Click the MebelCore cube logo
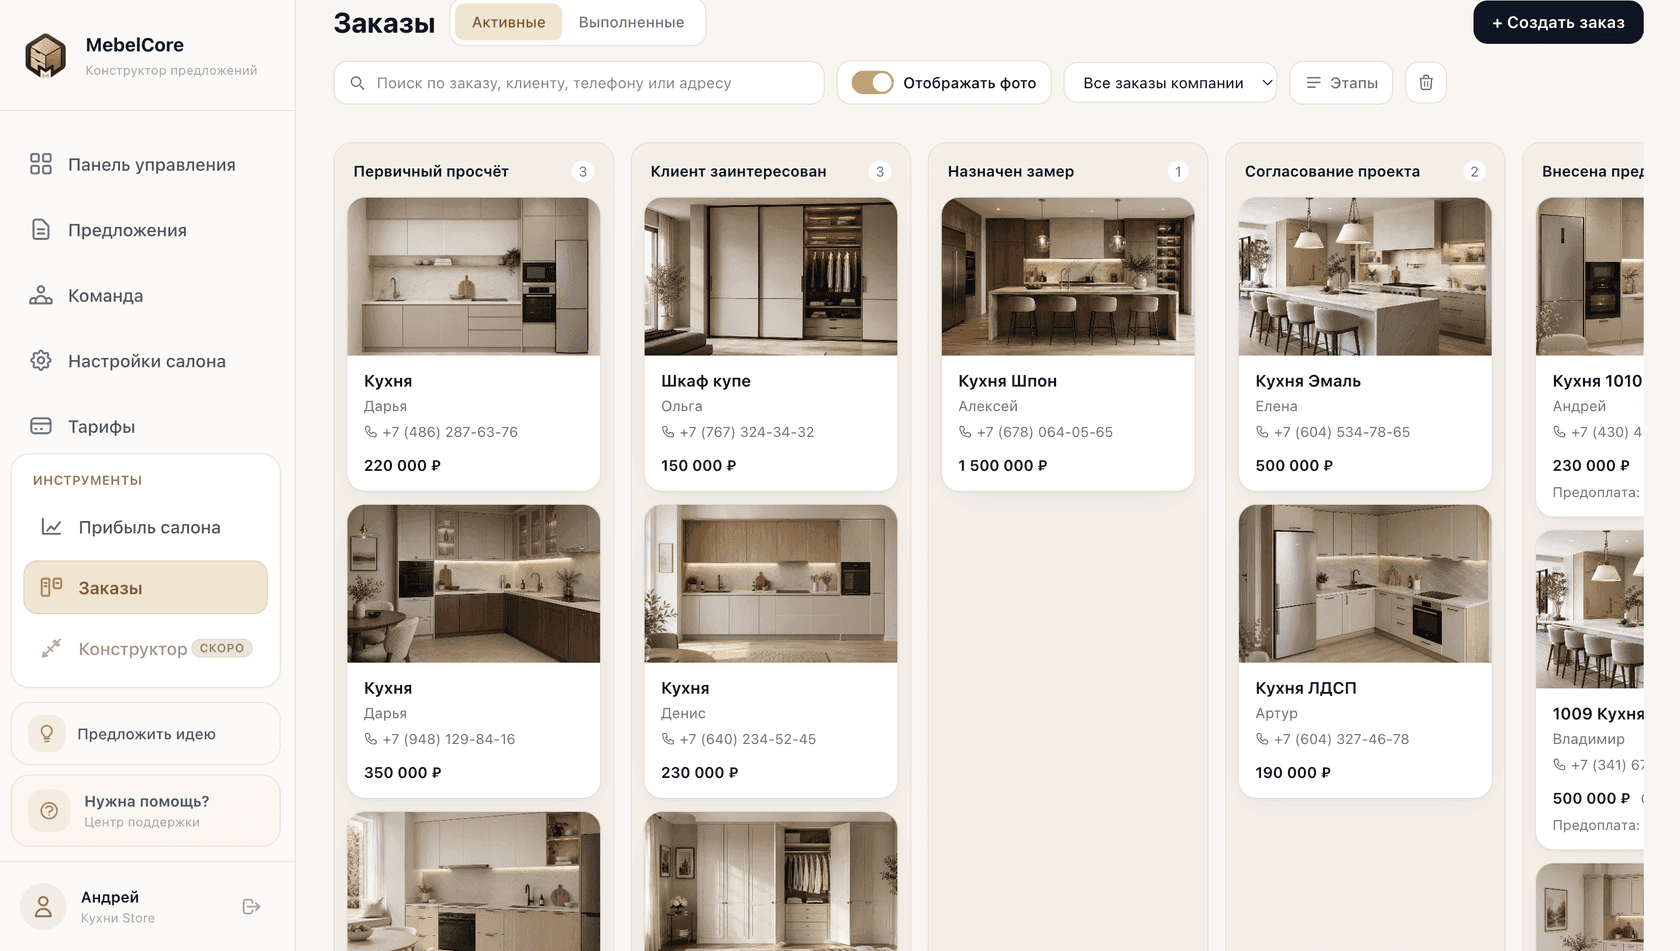The image size is (1680, 951). pos(45,56)
